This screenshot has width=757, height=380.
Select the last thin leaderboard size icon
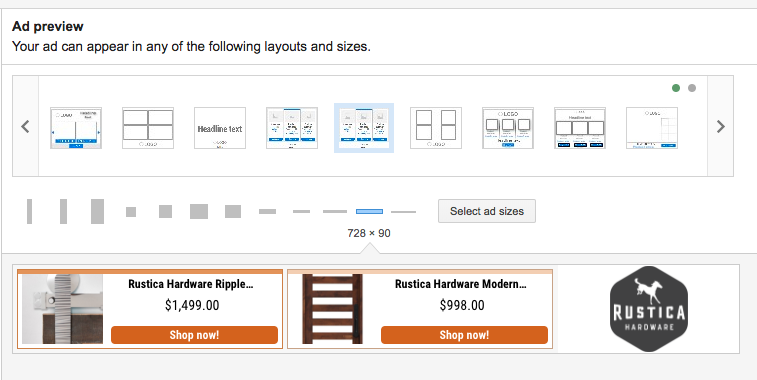pyautogui.click(x=403, y=211)
